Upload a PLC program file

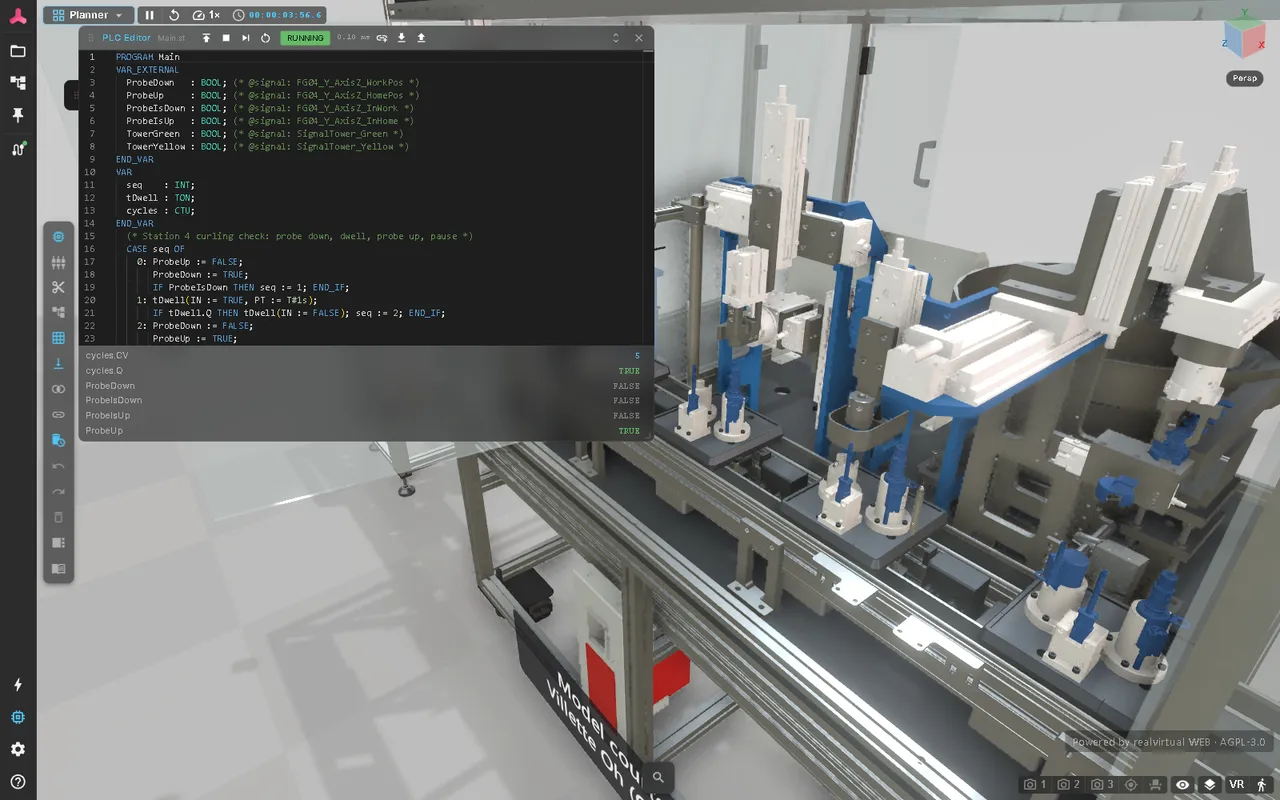click(x=421, y=38)
